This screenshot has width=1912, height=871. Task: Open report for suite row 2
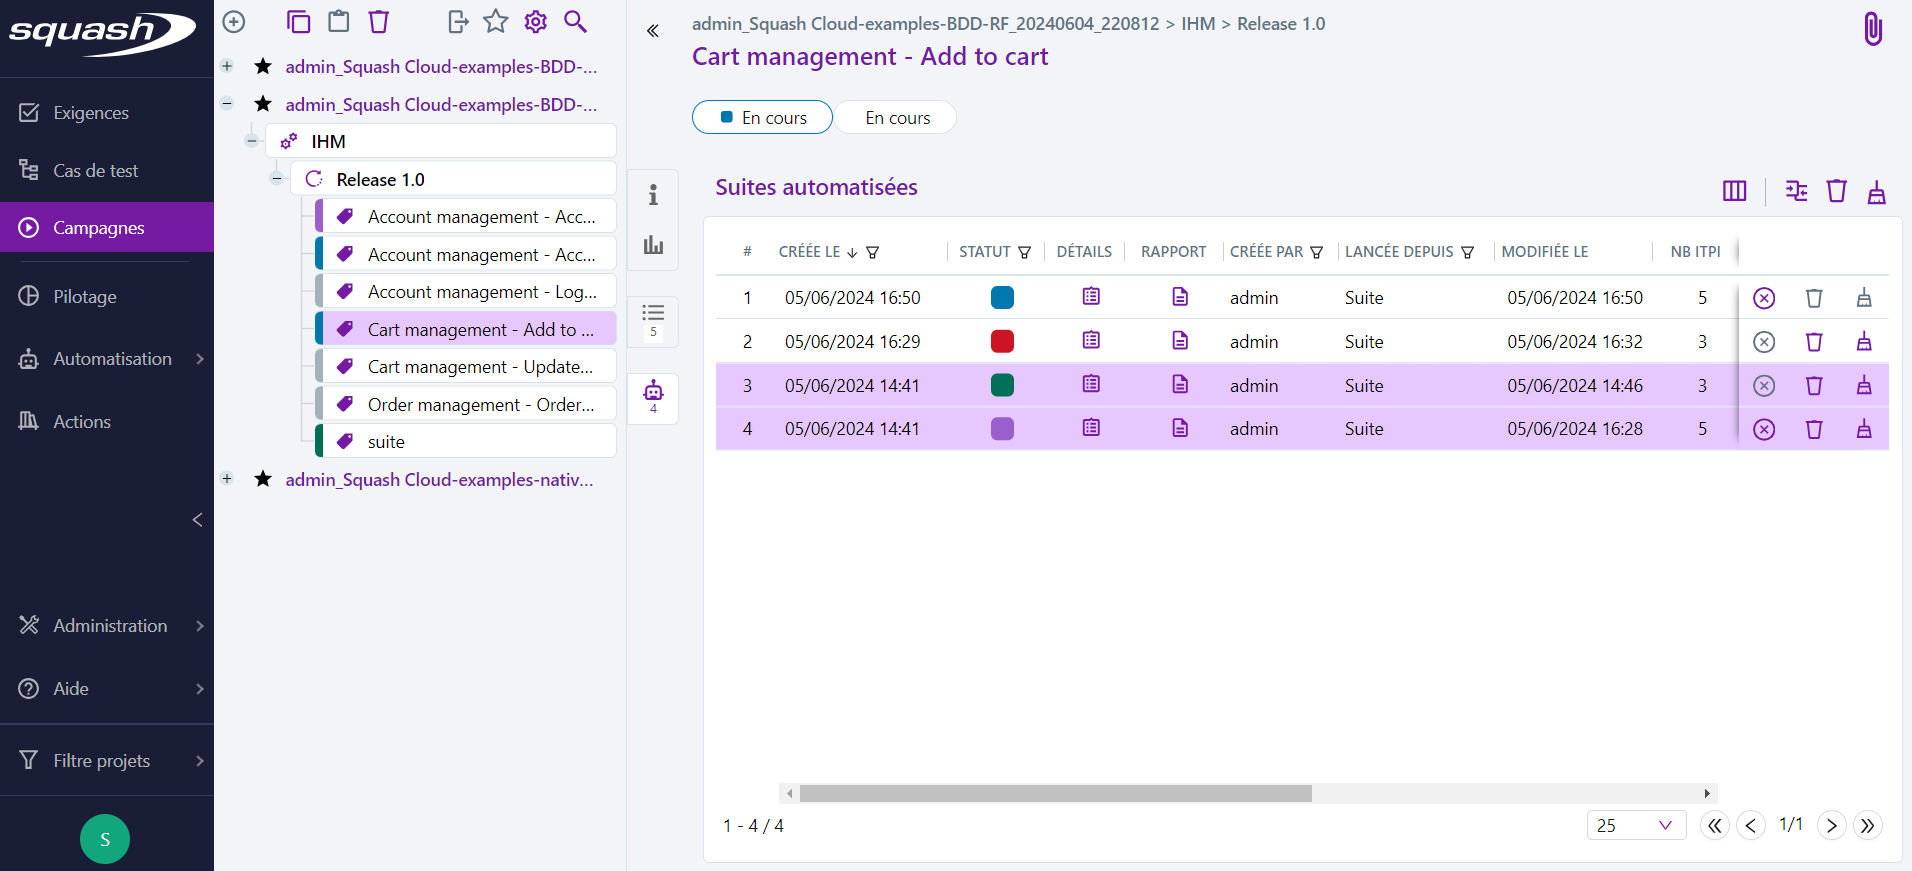tap(1180, 341)
